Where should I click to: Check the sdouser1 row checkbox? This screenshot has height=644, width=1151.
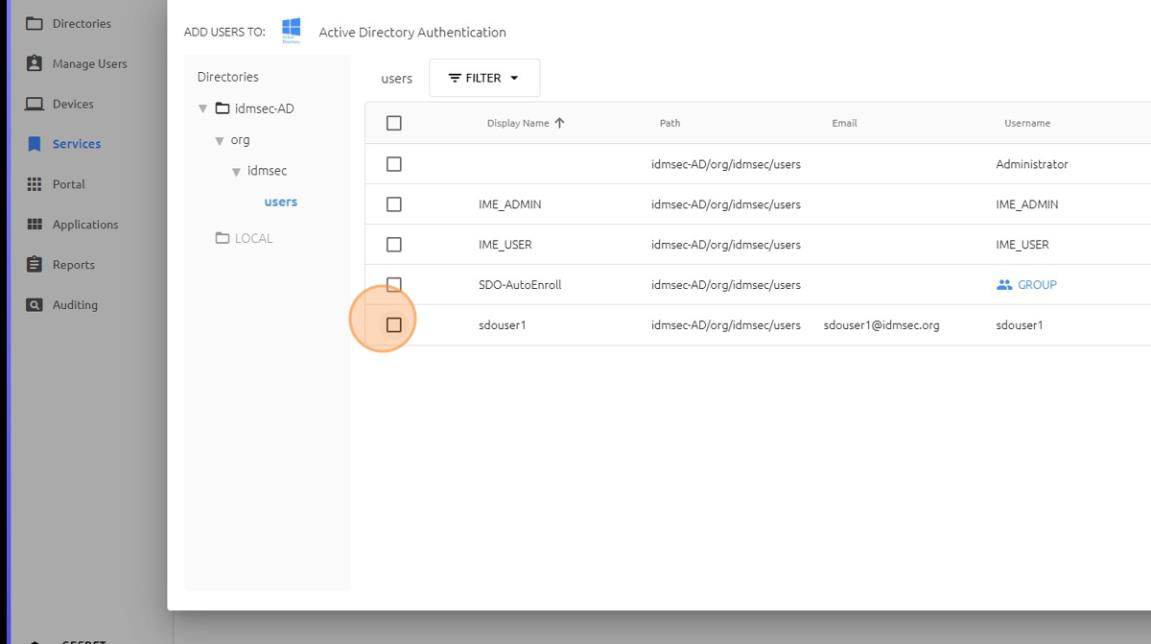coord(394,325)
